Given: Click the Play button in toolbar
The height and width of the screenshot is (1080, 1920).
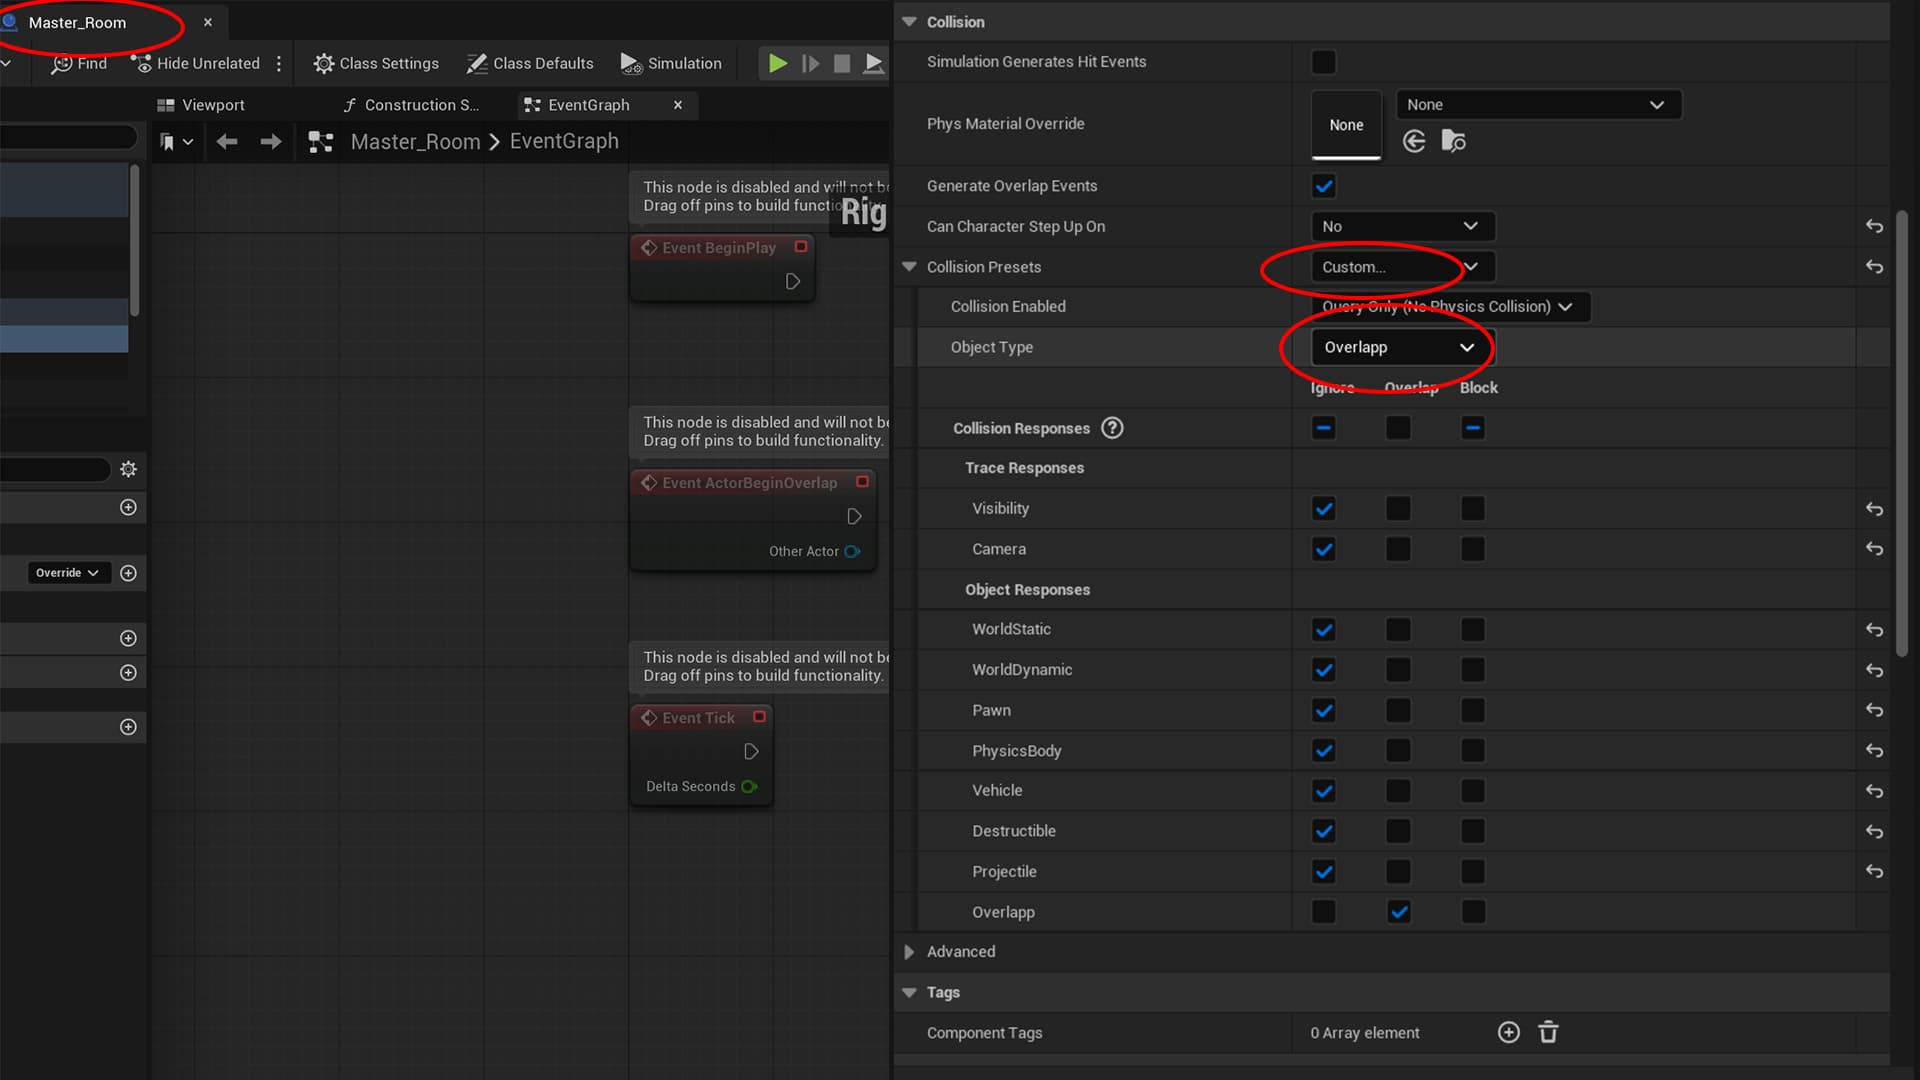Looking at the screenshot, I should (x=777, y=63).
